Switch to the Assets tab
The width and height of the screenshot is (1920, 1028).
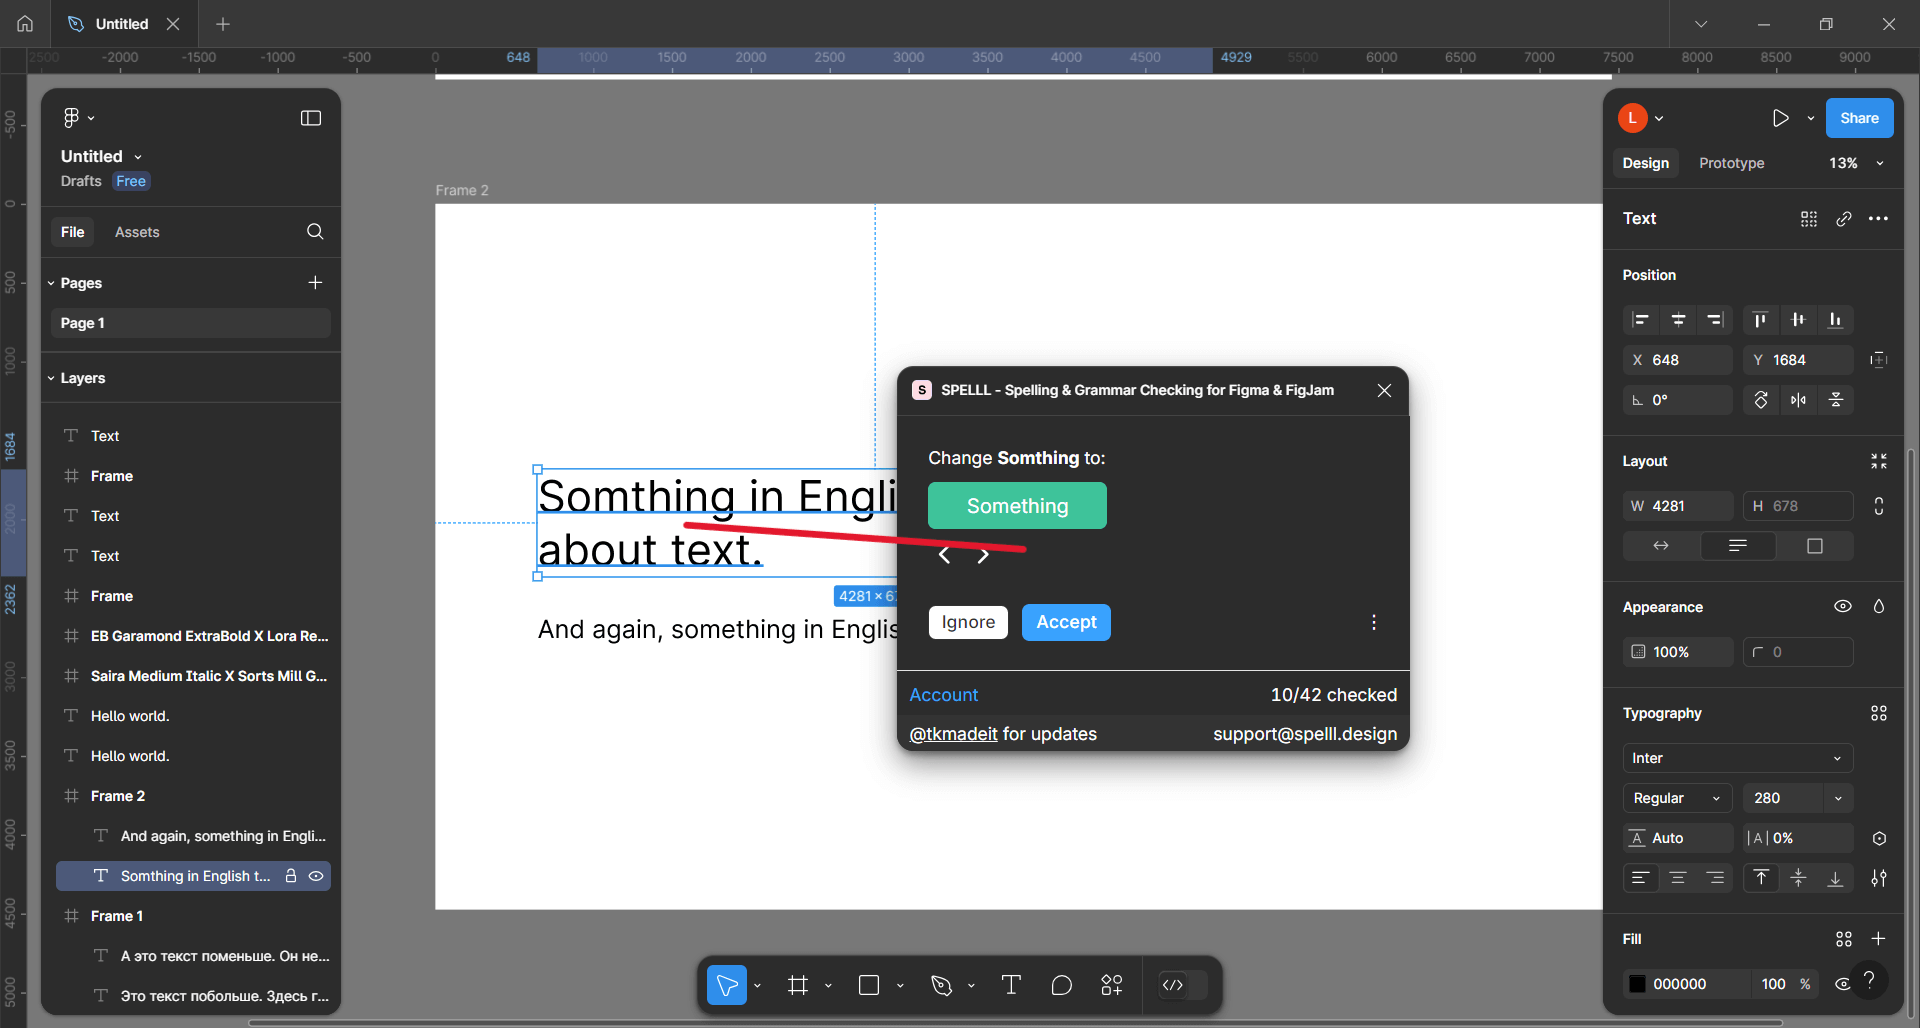pyautogui.click(x=137, y=232)
